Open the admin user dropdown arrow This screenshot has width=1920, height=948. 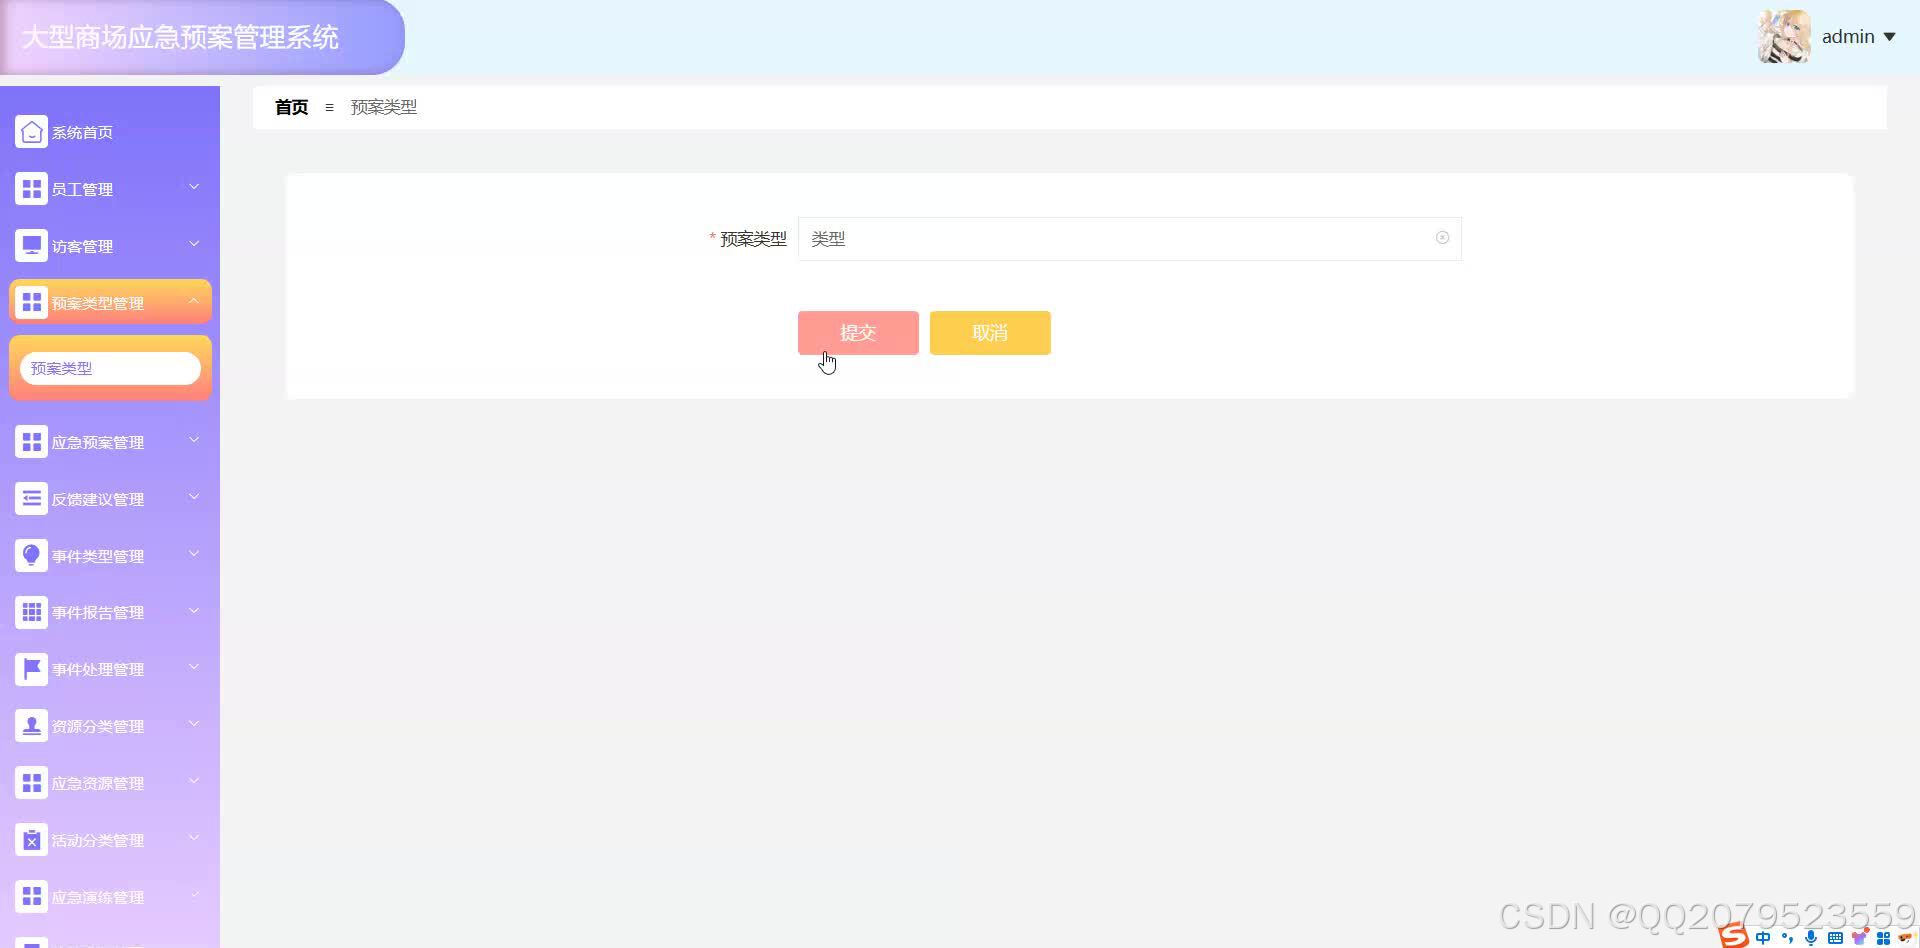[1889, 37]
